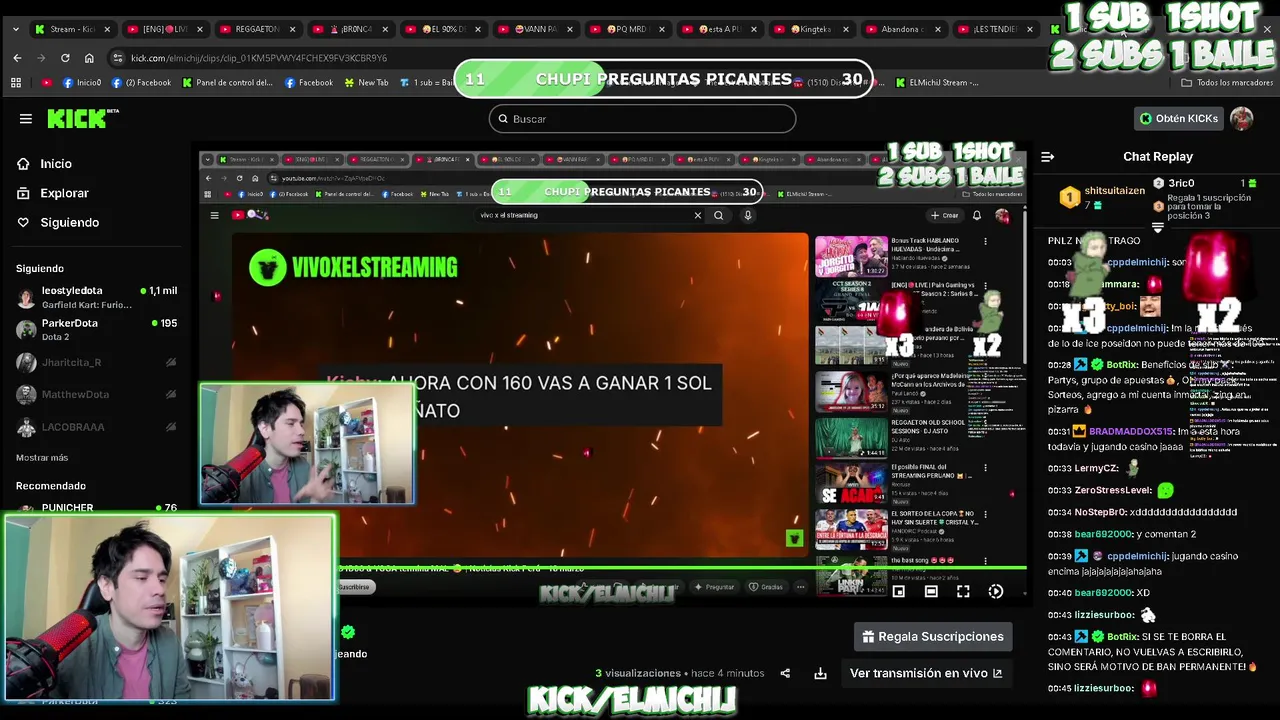Close the REGGAETON tab
Viewport: 1280px width, 720px height.
[291, 29]
